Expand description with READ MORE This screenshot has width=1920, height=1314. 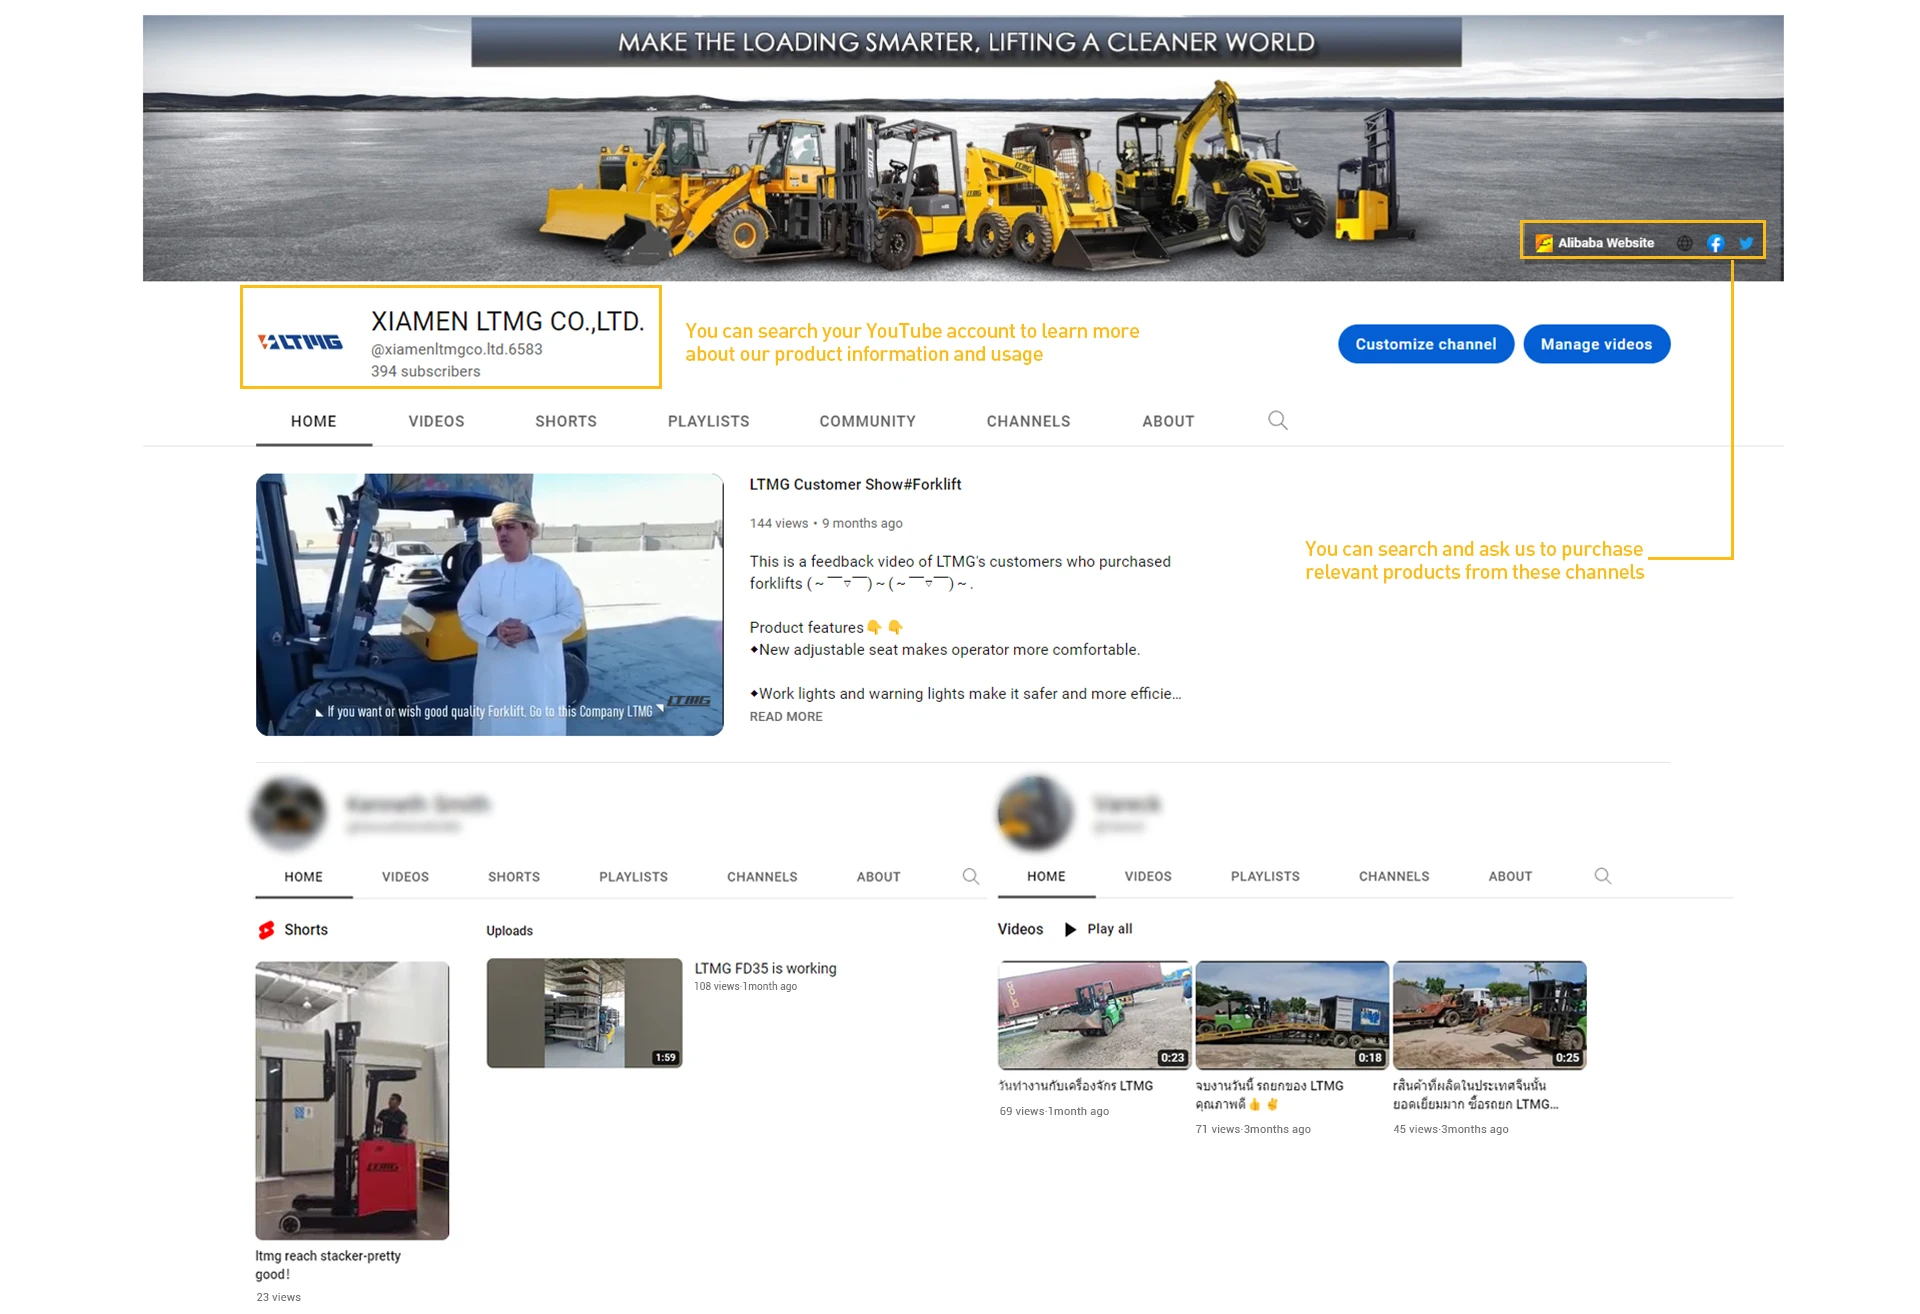pyautogui.click(x=786, y=716)
